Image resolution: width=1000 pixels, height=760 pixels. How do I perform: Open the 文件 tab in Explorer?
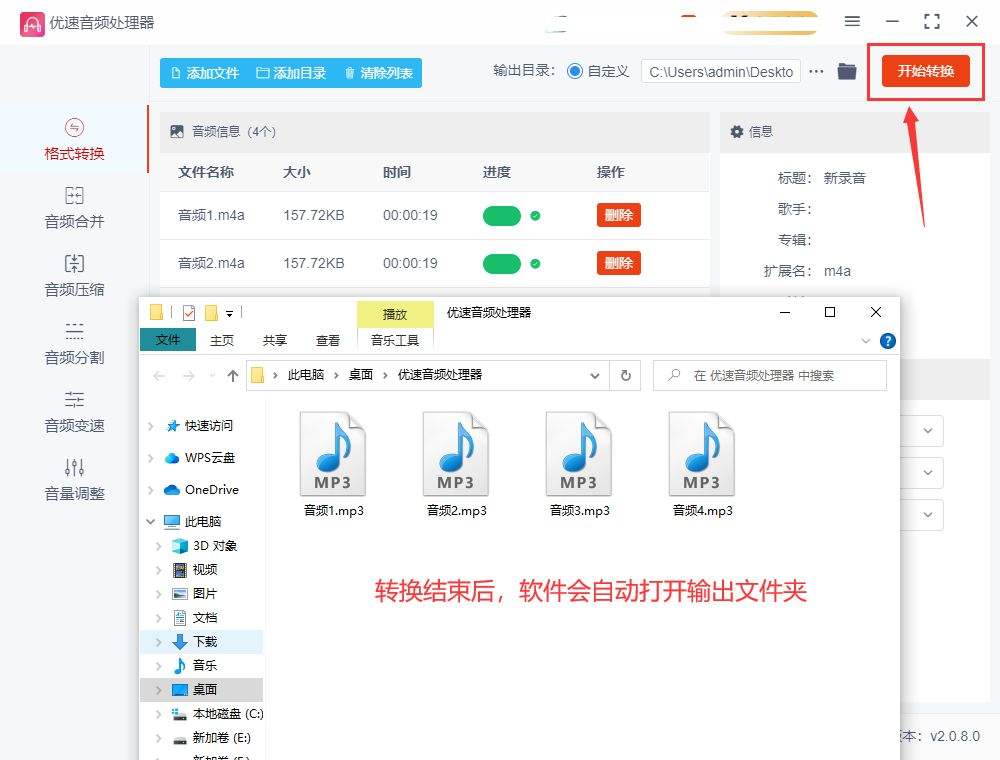(168, 340)
